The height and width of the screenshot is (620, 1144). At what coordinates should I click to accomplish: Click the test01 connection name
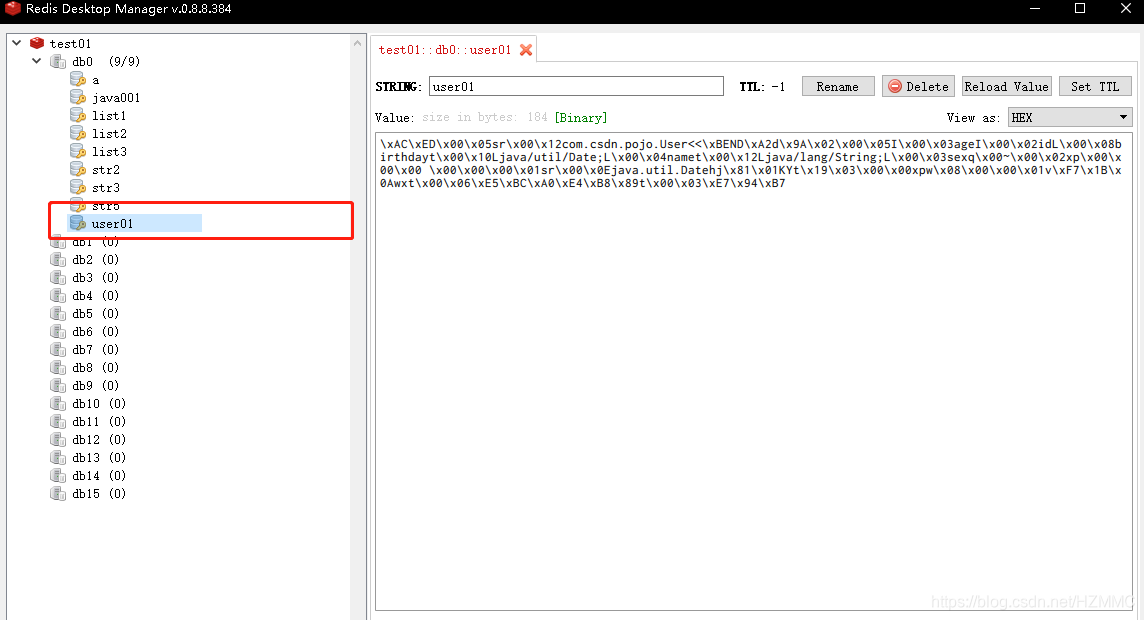pos(70,43)
